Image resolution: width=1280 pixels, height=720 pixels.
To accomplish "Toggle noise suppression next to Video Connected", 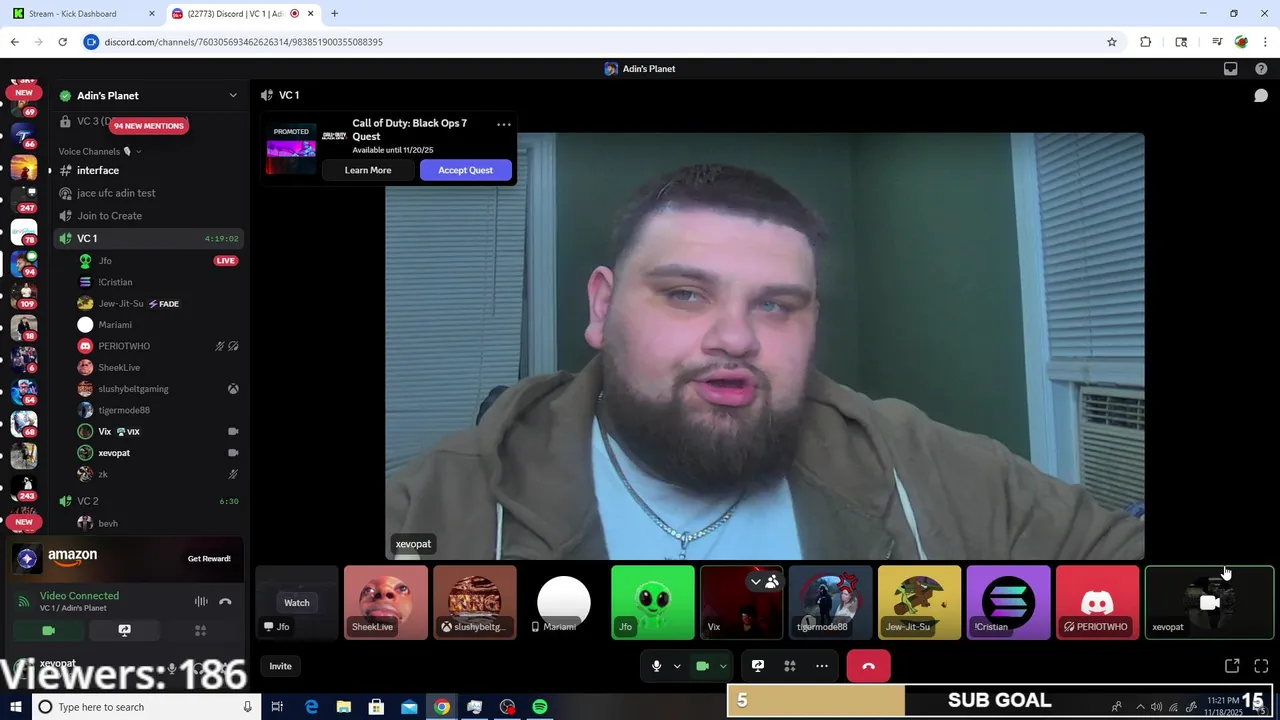I will (201, 601).
